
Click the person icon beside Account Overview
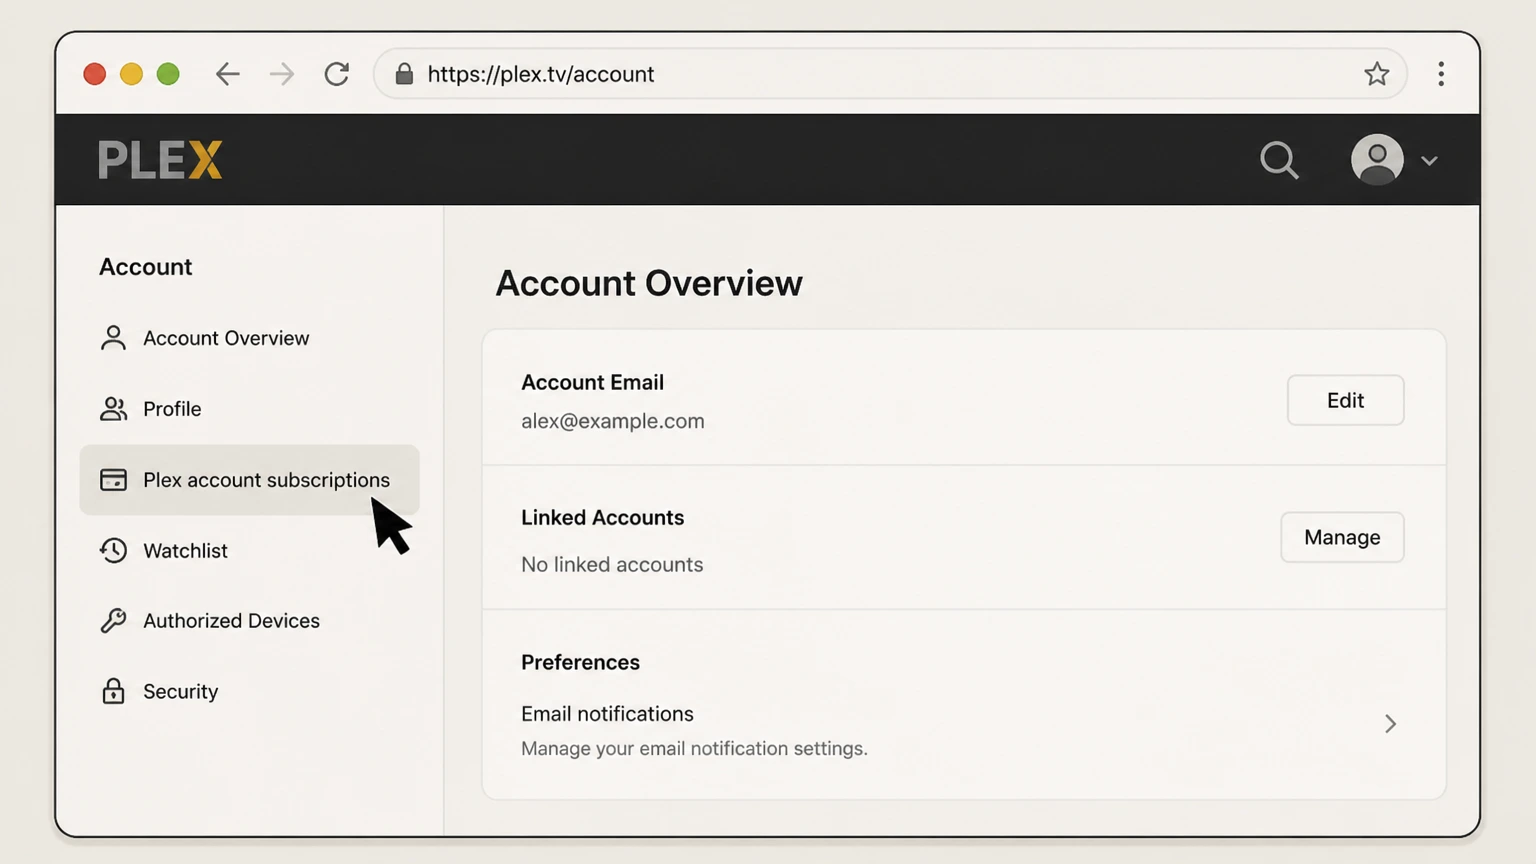coord(113,338)
